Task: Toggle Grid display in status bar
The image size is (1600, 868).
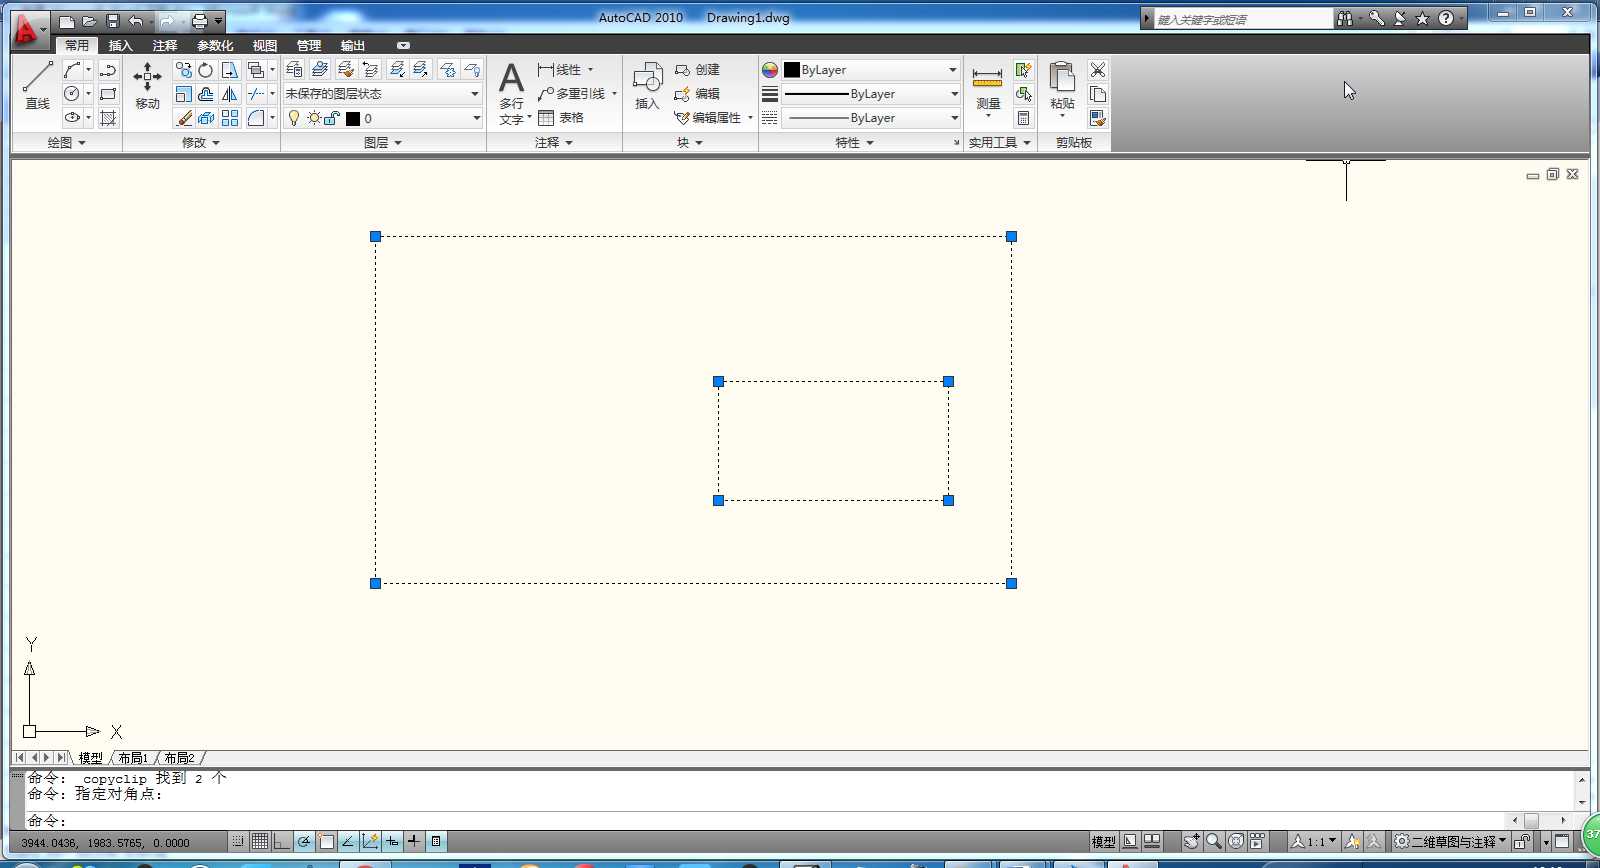Action: (x=260, y=842)
